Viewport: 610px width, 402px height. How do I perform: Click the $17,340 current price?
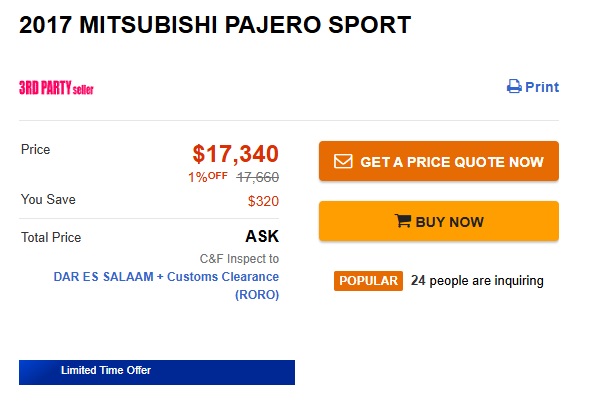(x=236, y=154)
